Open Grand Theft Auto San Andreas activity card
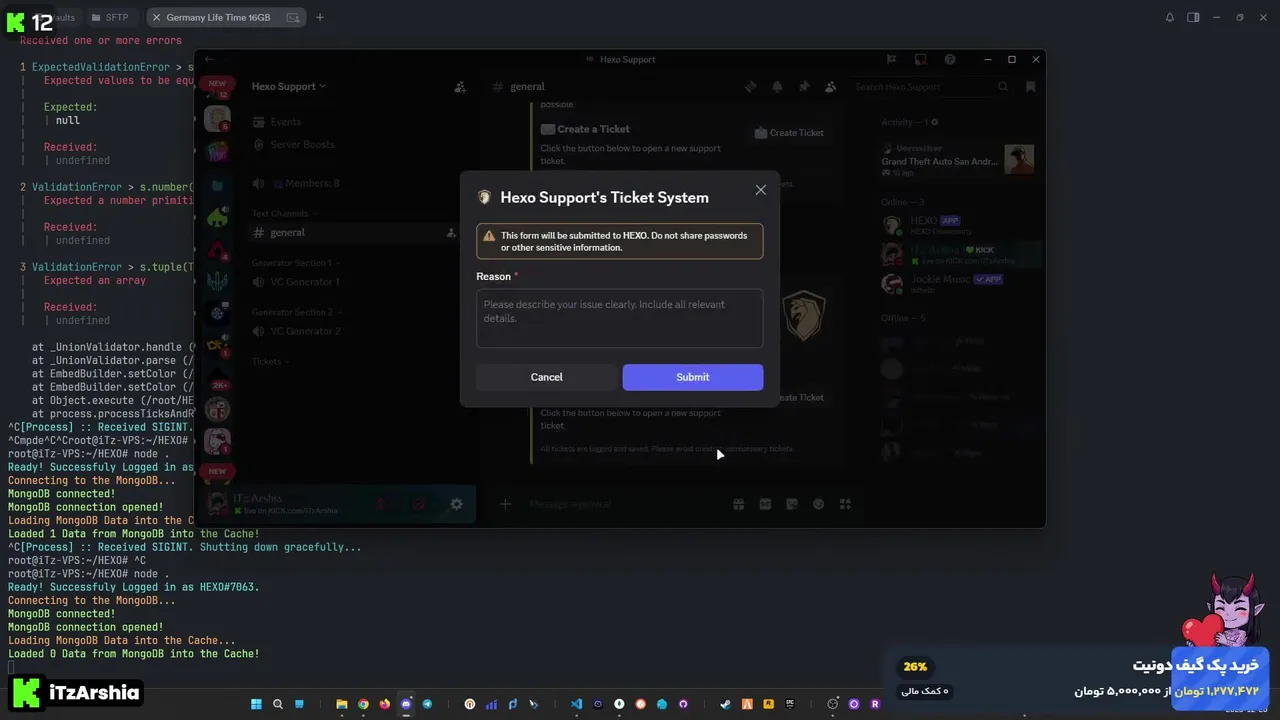 coord(957,160)
